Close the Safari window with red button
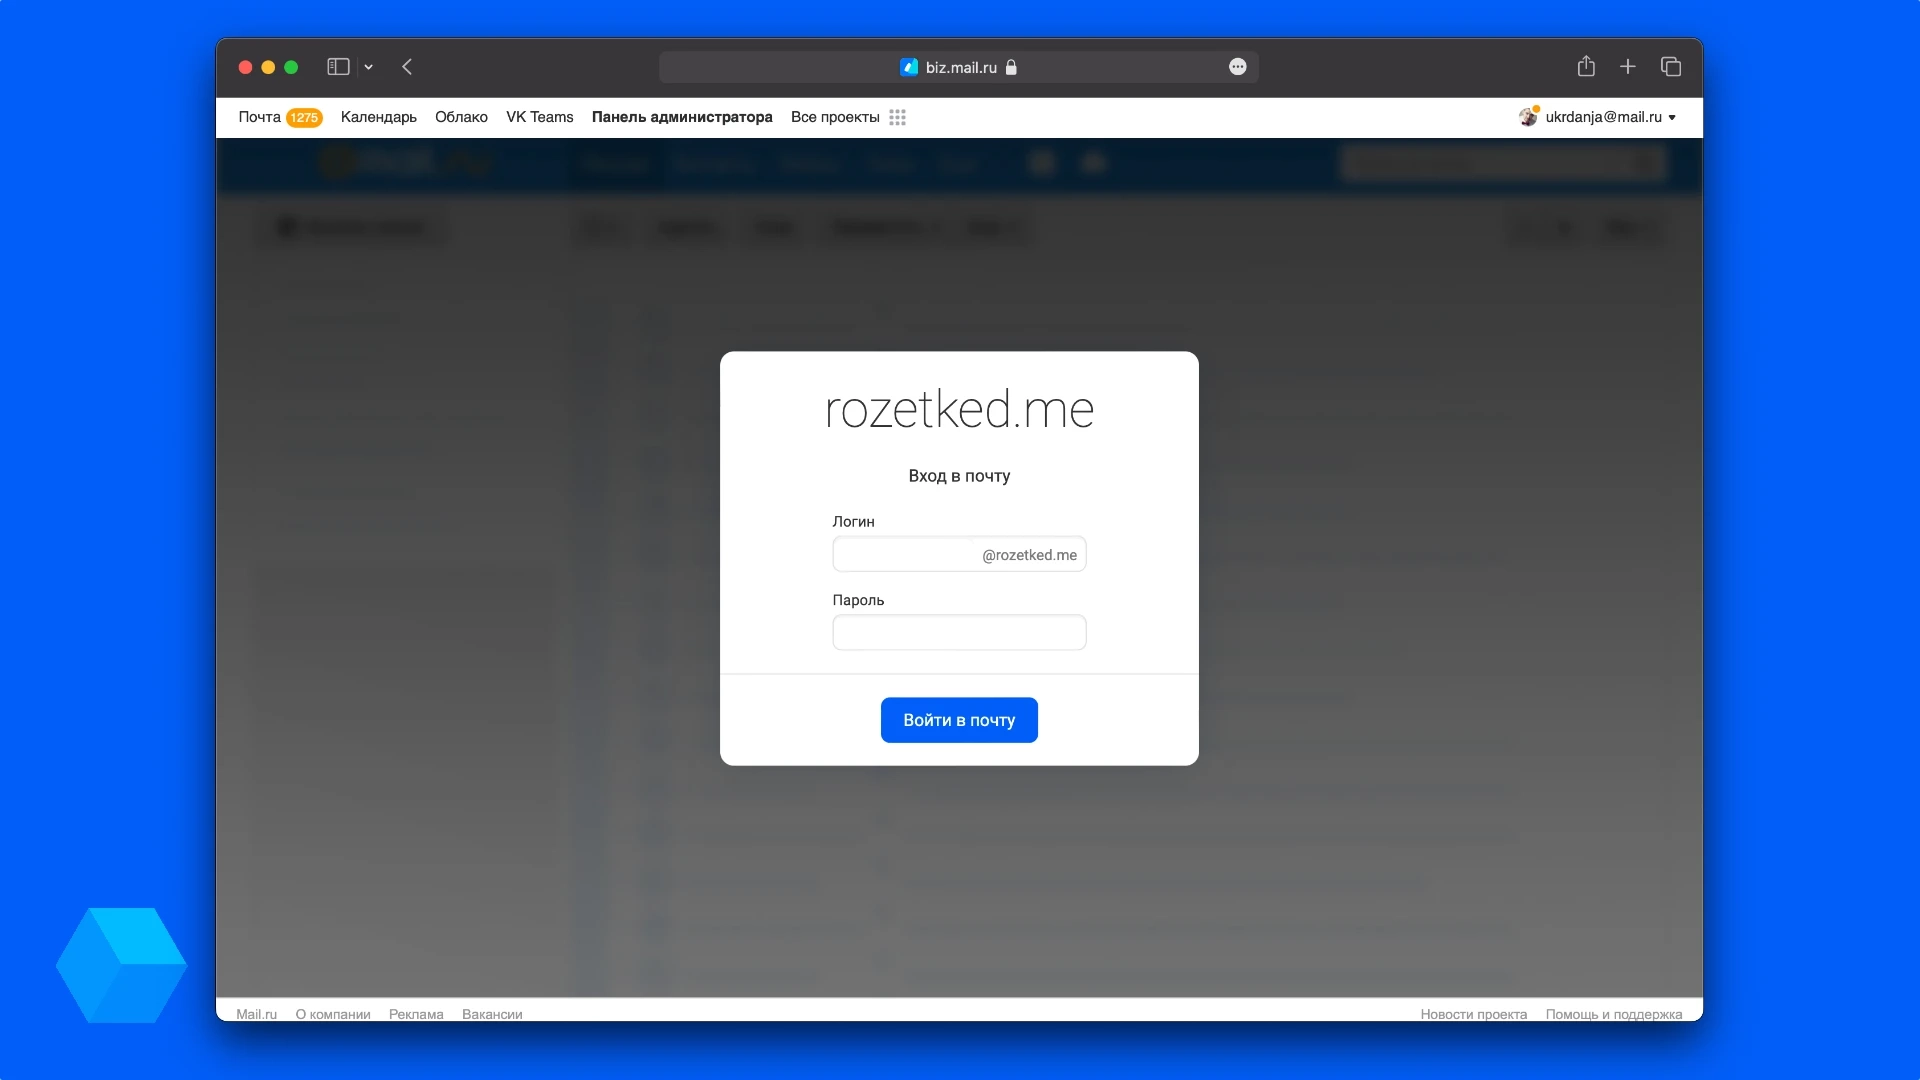 click(245, 67)
